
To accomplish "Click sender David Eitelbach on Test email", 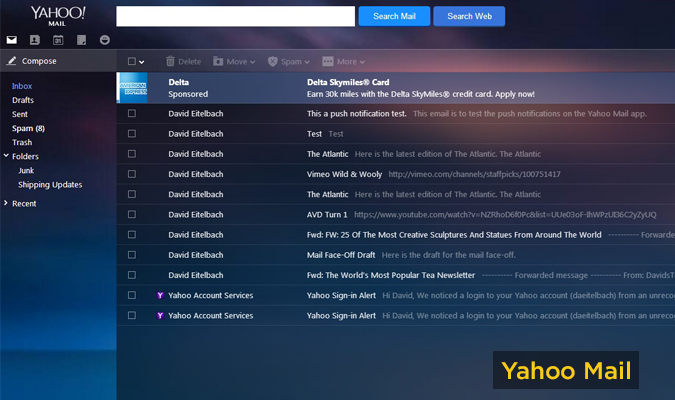I will pyautogui.click(x=196, y=134).
